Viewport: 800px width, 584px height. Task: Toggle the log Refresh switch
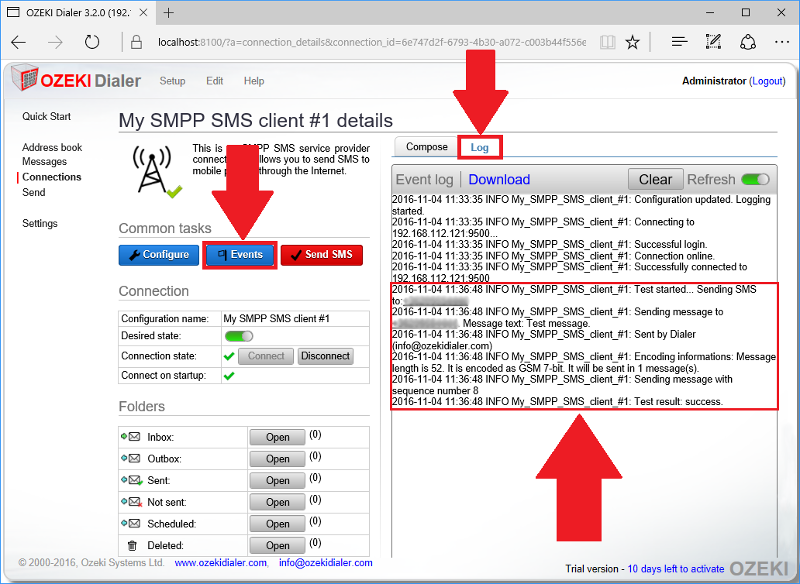click(x=755, y=179)
